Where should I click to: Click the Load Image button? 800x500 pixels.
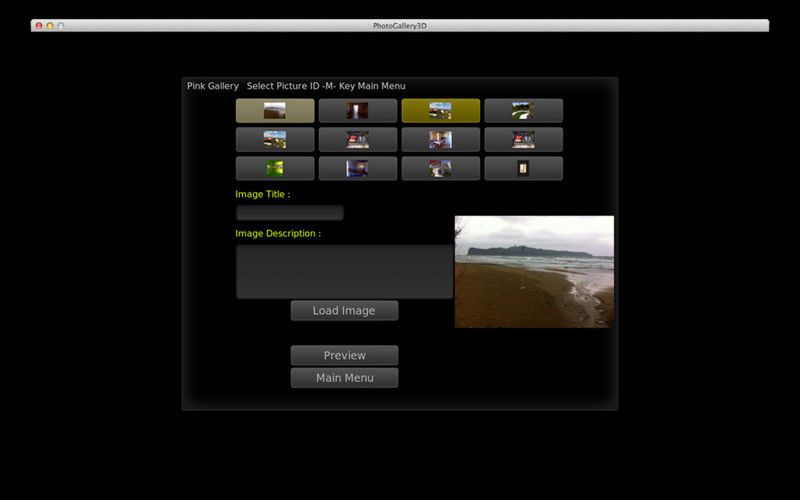[x=344, y=311]
